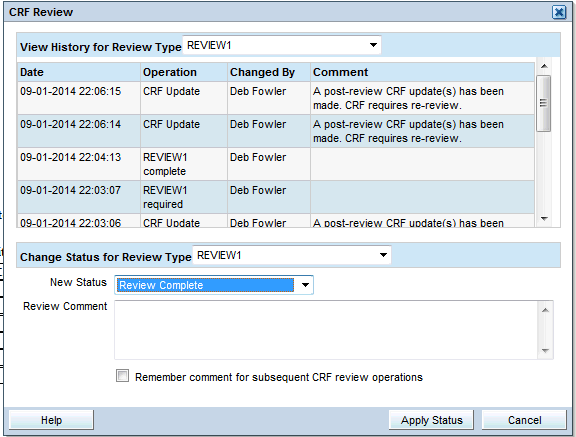This screenshot has height=437, width=576.
Task: Click Review Comment scroll down arrow
Action: 546,350
